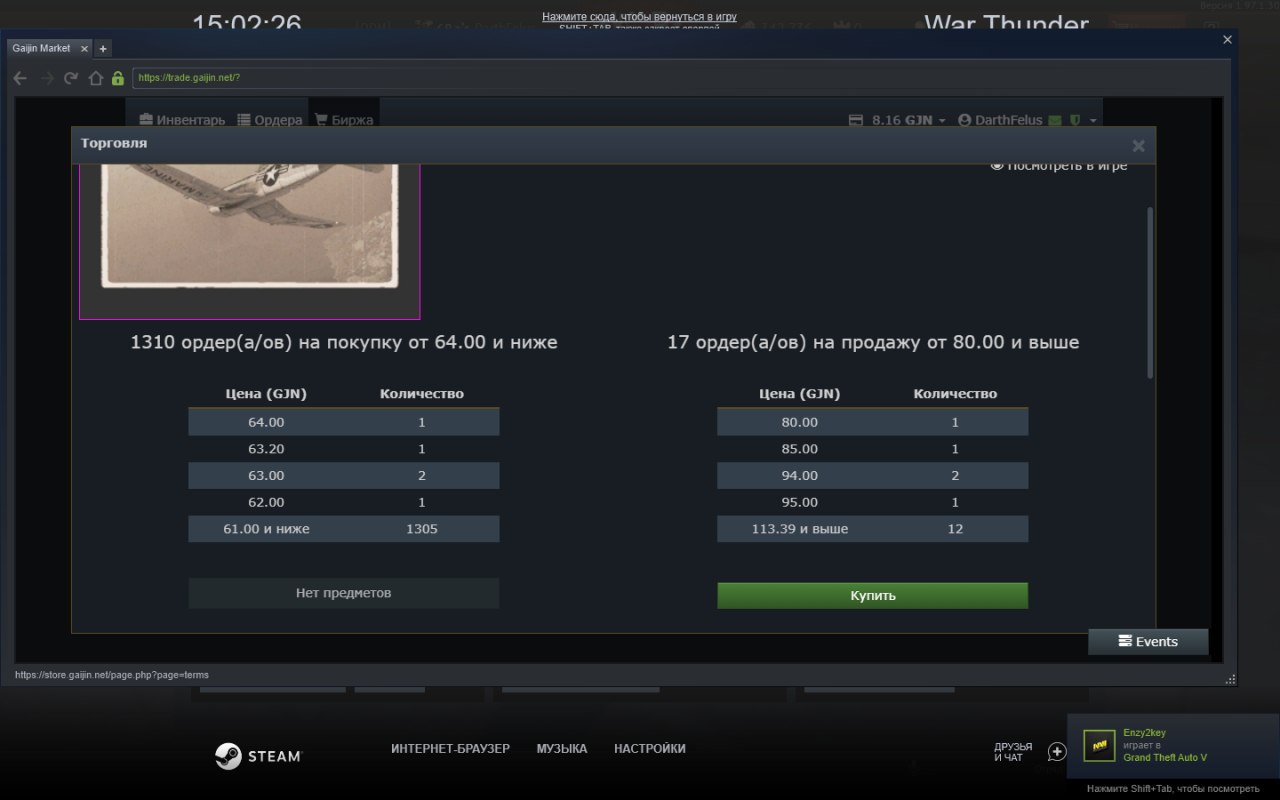Open МУЗЫКА in Steam overlay
The width and height of the screenshot is (1280, 800).
562,749
